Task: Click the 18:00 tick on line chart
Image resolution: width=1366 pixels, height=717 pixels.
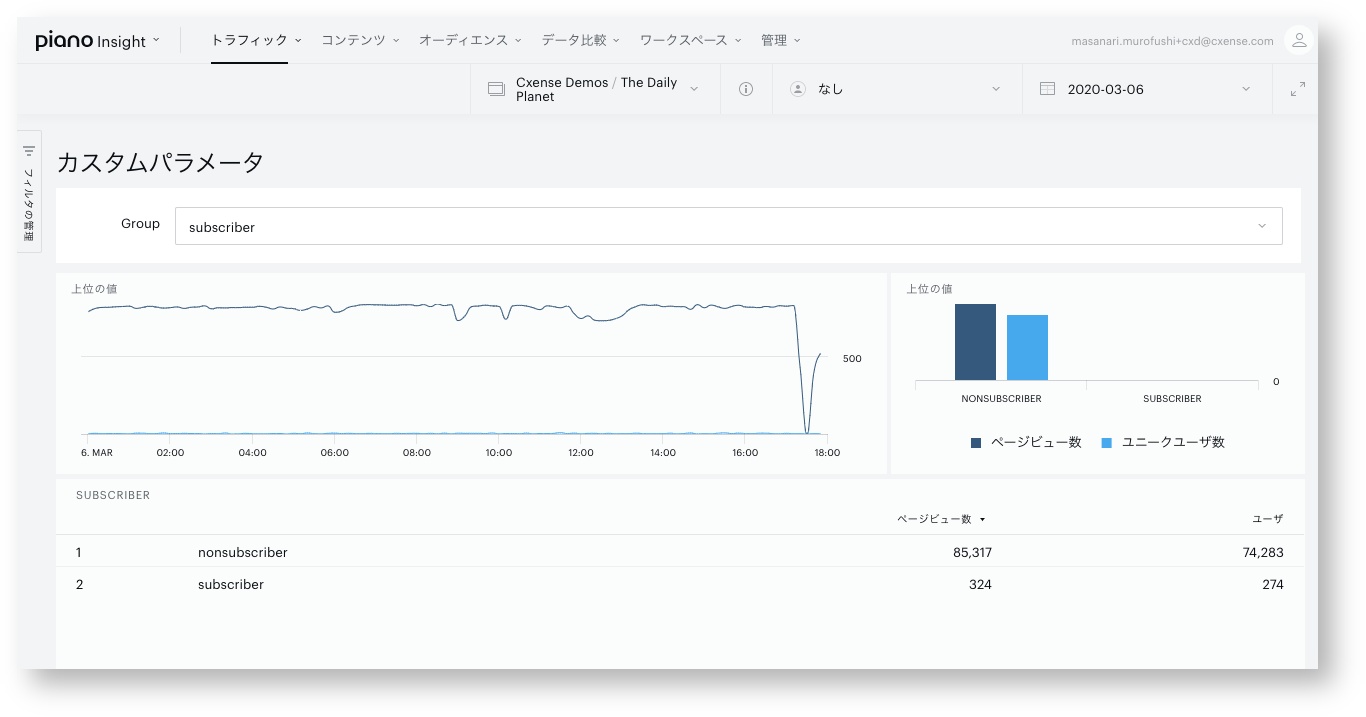Action: [x=826, y=452]
